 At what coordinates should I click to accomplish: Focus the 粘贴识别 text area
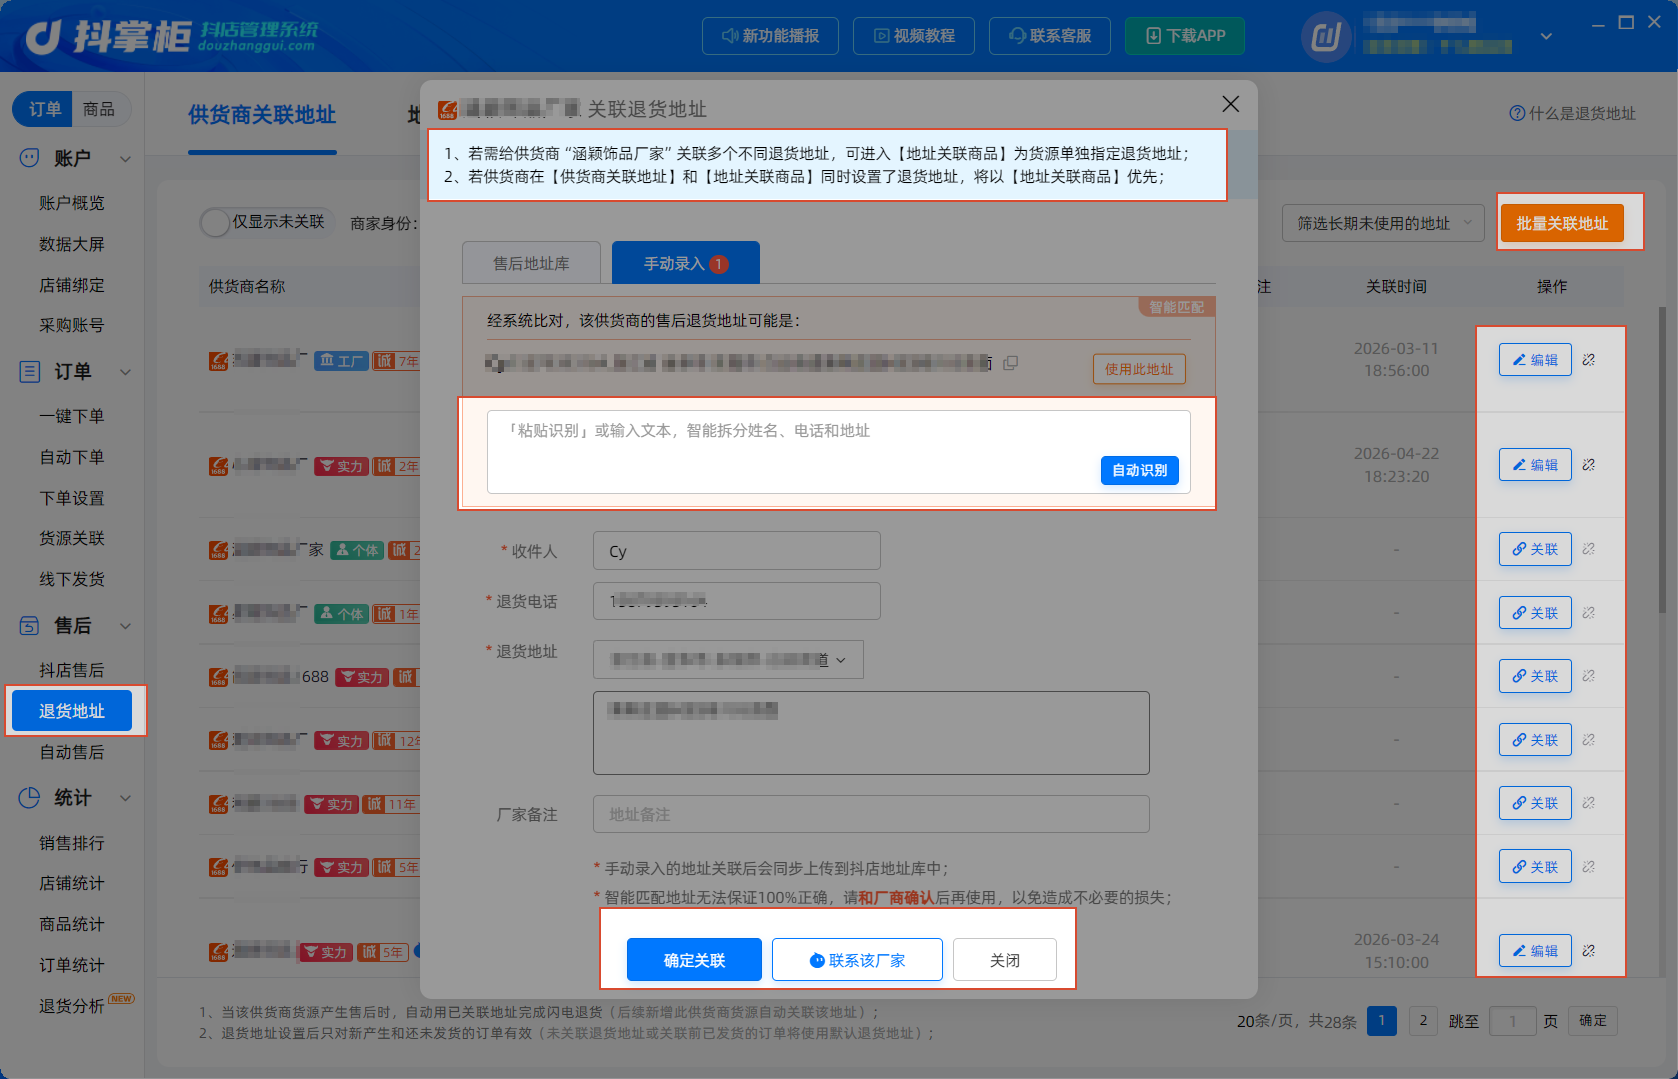(838, 451)
